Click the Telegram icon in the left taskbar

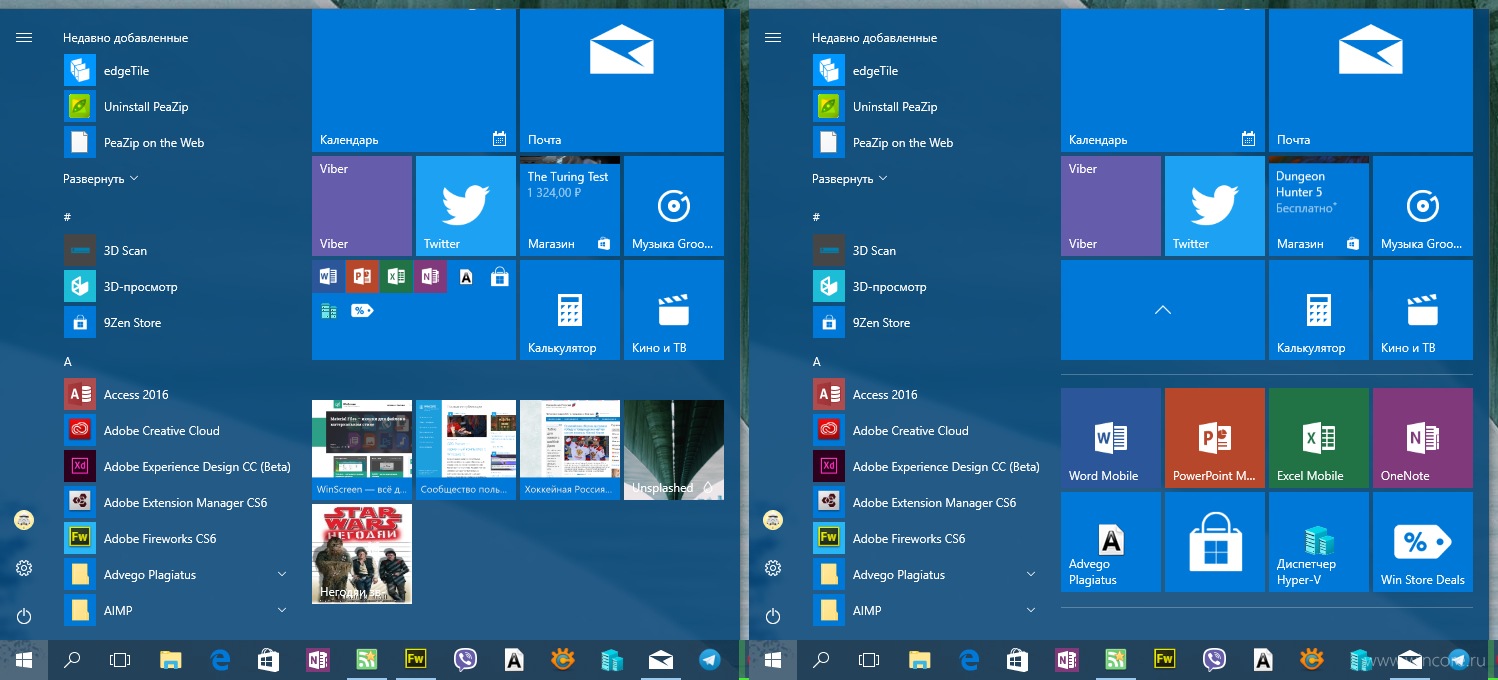click(709, 659)
